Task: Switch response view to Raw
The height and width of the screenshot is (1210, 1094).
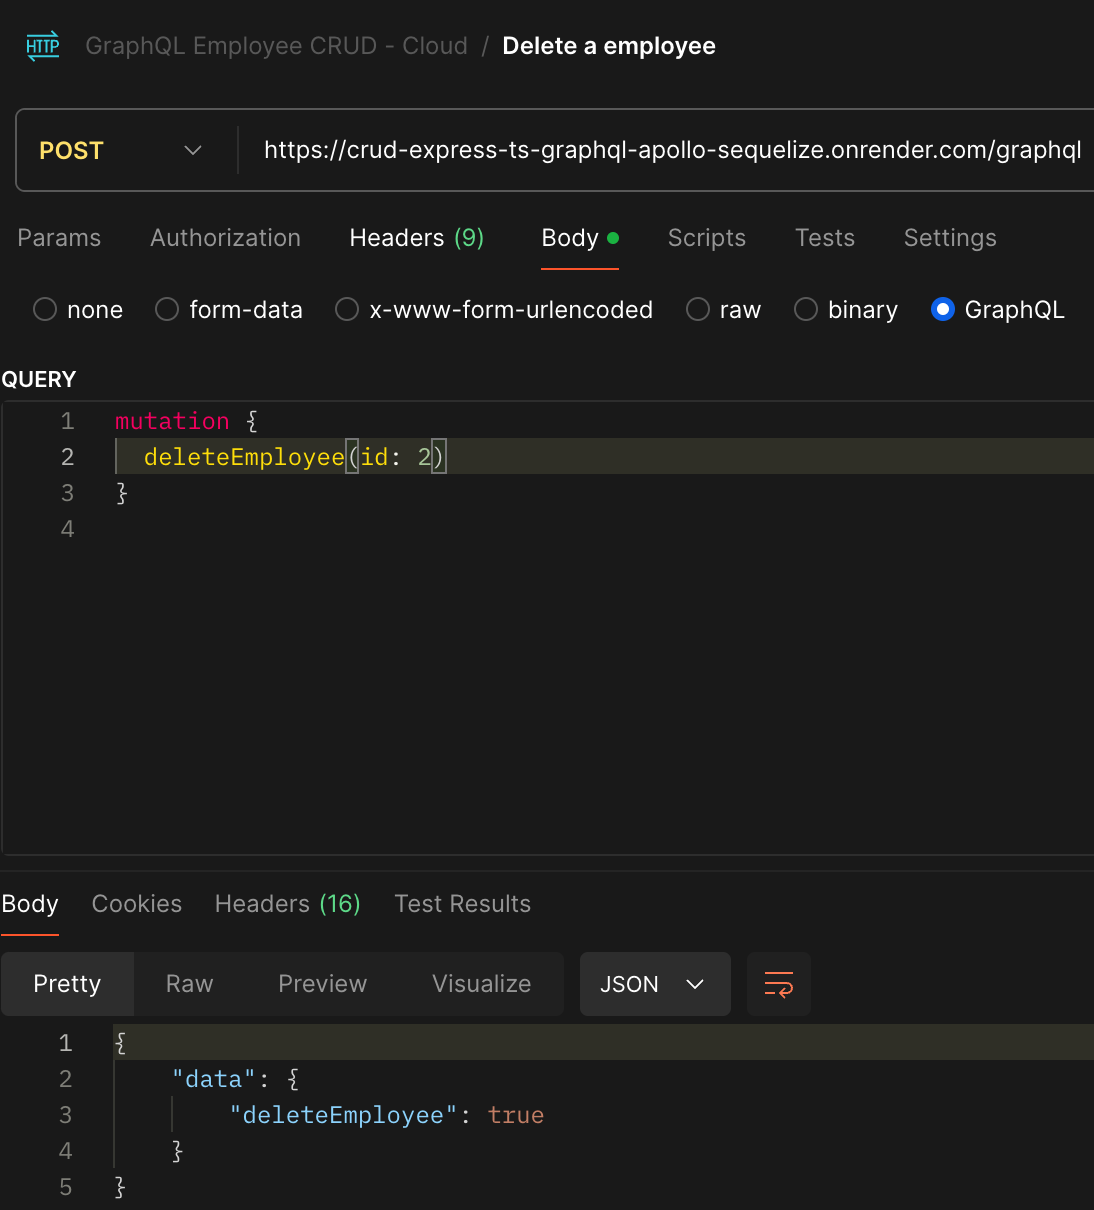Action: pos(189,984)
